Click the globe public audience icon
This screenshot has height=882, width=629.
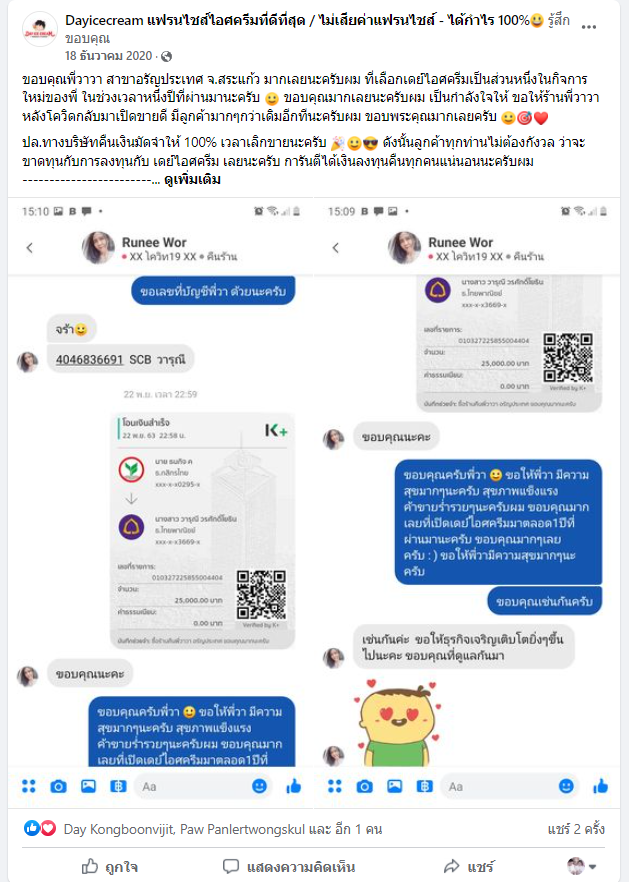[167, 56]
